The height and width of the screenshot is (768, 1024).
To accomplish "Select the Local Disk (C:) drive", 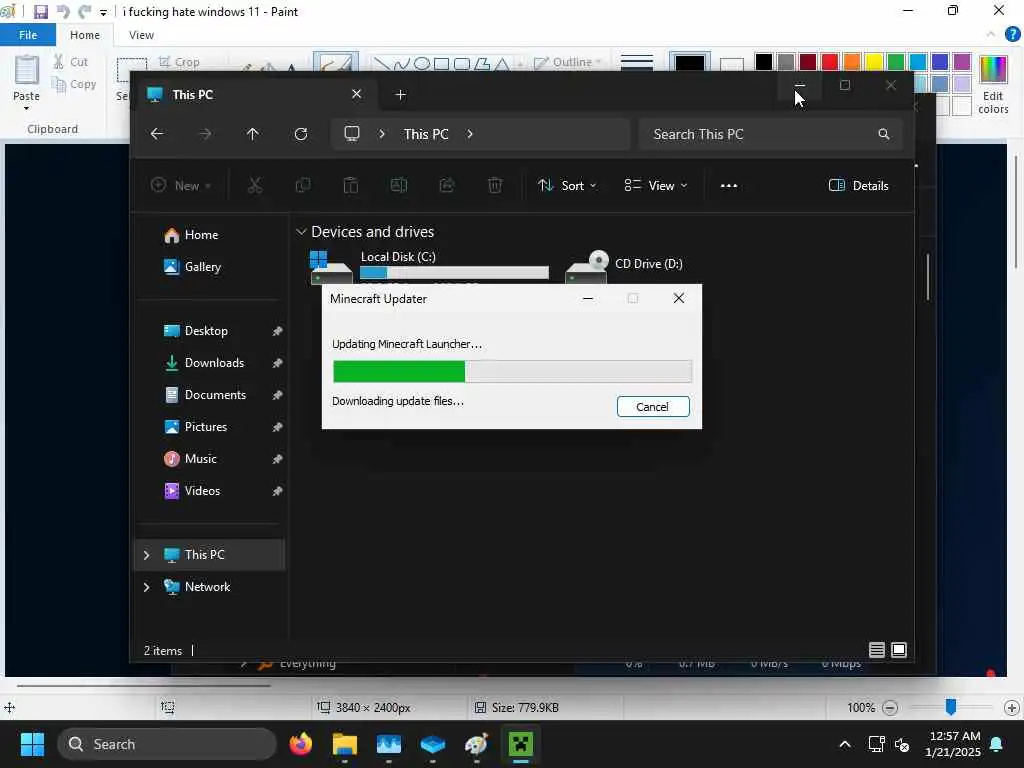I will [428, 266].
